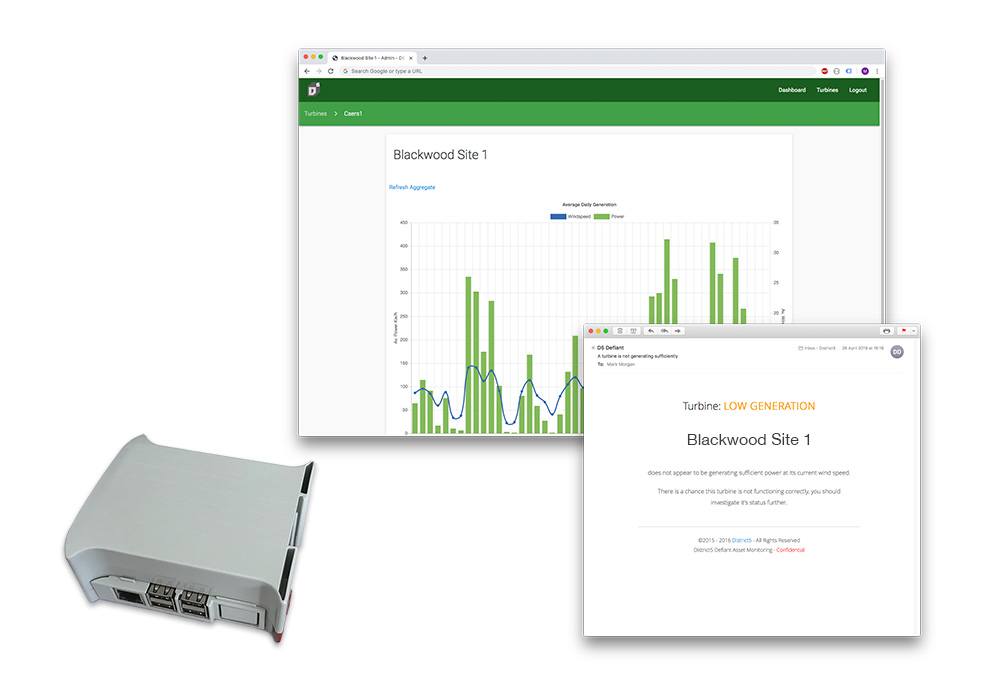The image size is (1000, 691).
Task: Reply to the D5 Defiant email
Action: pyautogui.click(x=651, y=331)
